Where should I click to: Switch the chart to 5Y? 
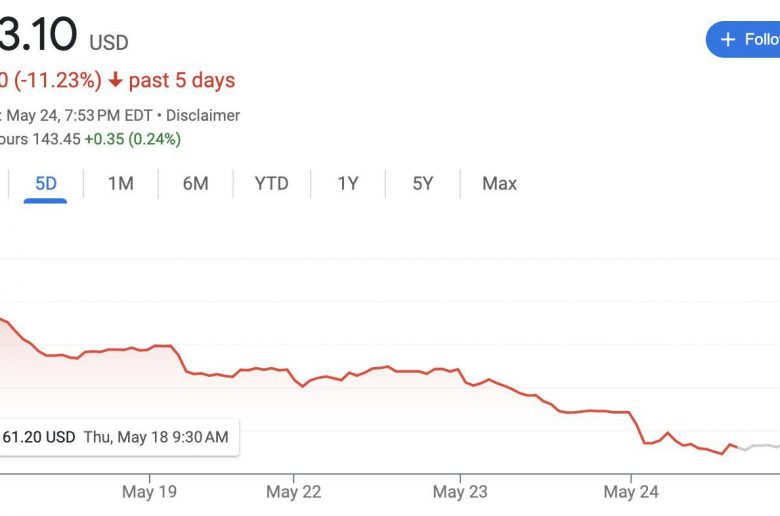coord(423,183)
